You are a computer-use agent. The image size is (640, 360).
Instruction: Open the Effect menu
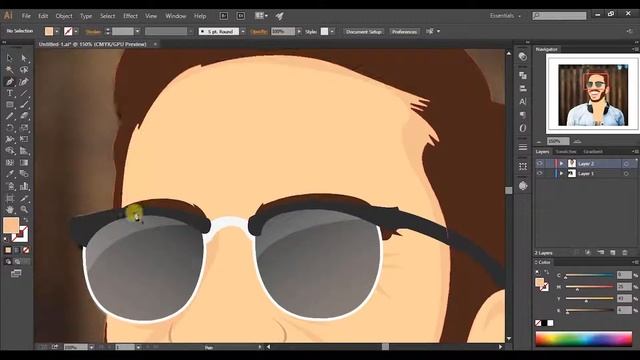point(130,16)
